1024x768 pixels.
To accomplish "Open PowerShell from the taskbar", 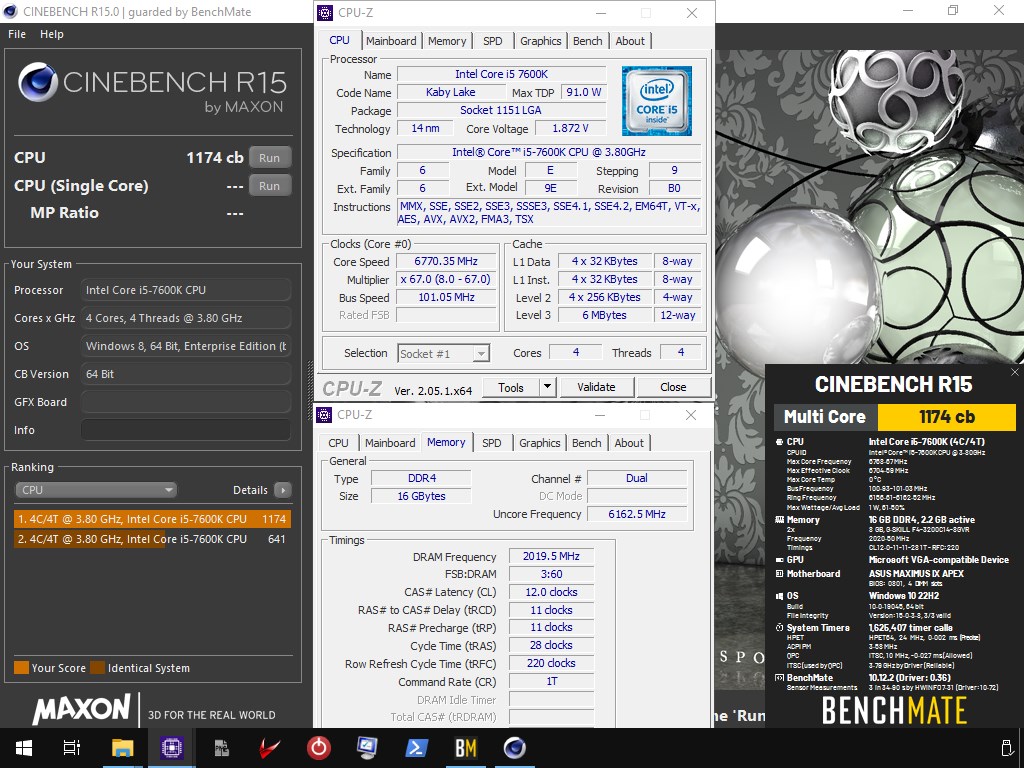I will coord(417,748).
